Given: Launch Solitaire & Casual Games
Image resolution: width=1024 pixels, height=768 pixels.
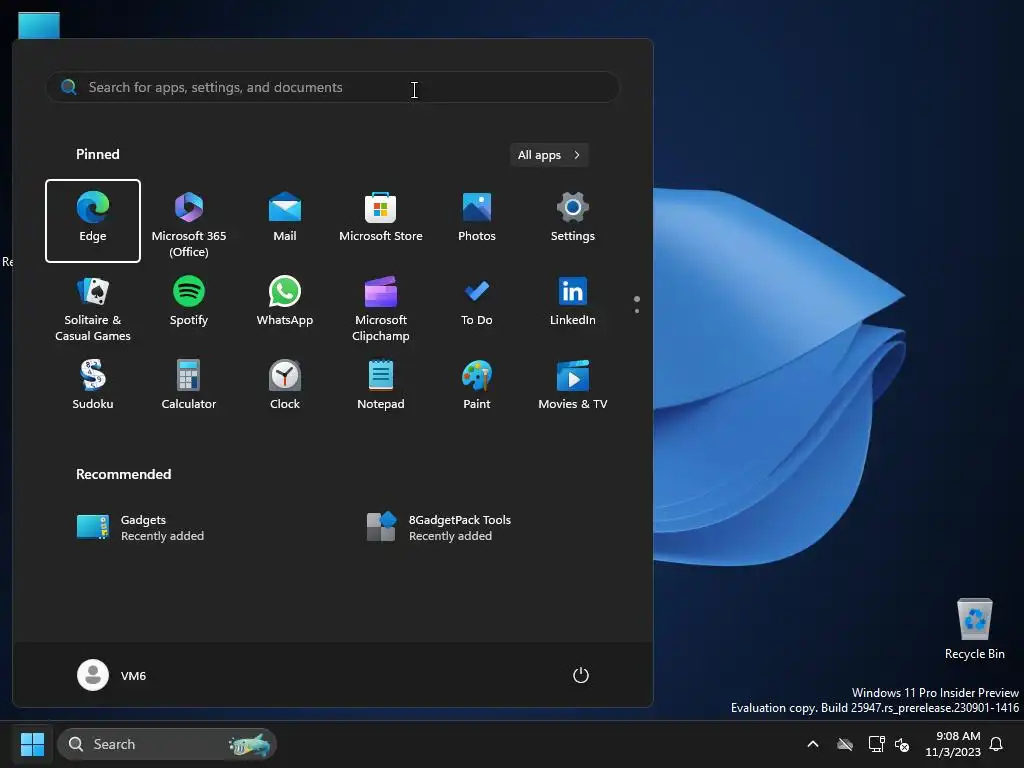Looking at the screenshot, I should tap(93, 306).
